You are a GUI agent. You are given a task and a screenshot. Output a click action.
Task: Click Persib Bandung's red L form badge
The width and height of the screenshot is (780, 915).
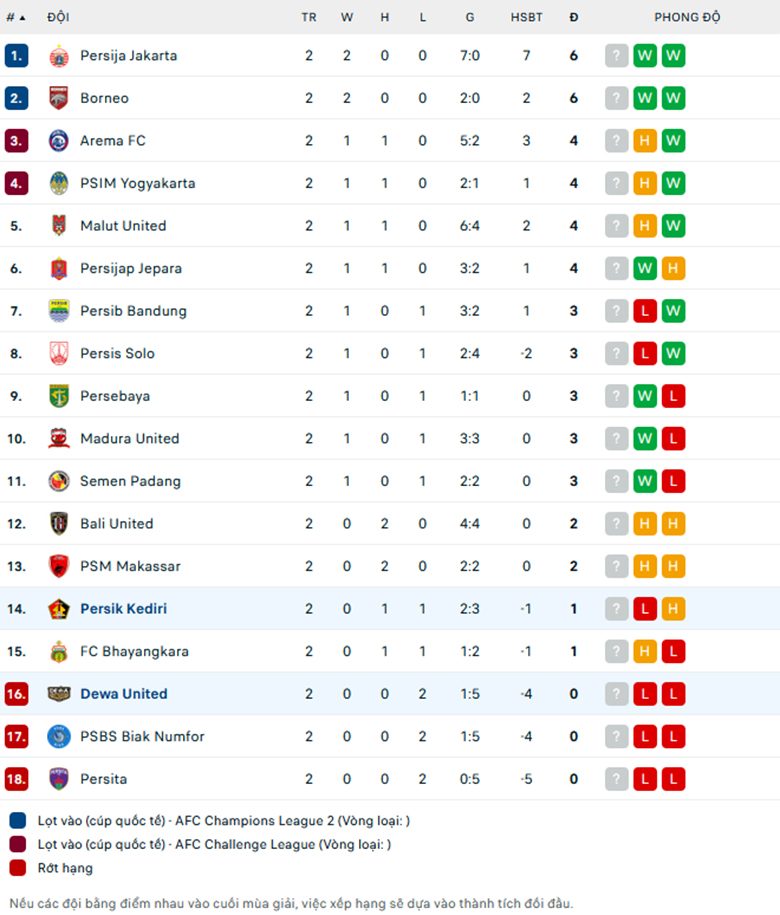click(645, 311)
